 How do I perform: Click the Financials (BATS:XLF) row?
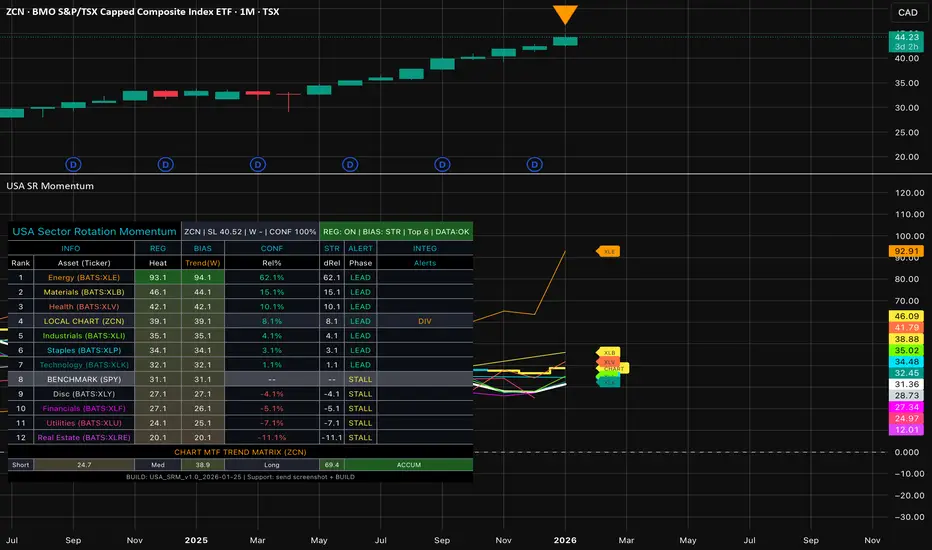240,408
